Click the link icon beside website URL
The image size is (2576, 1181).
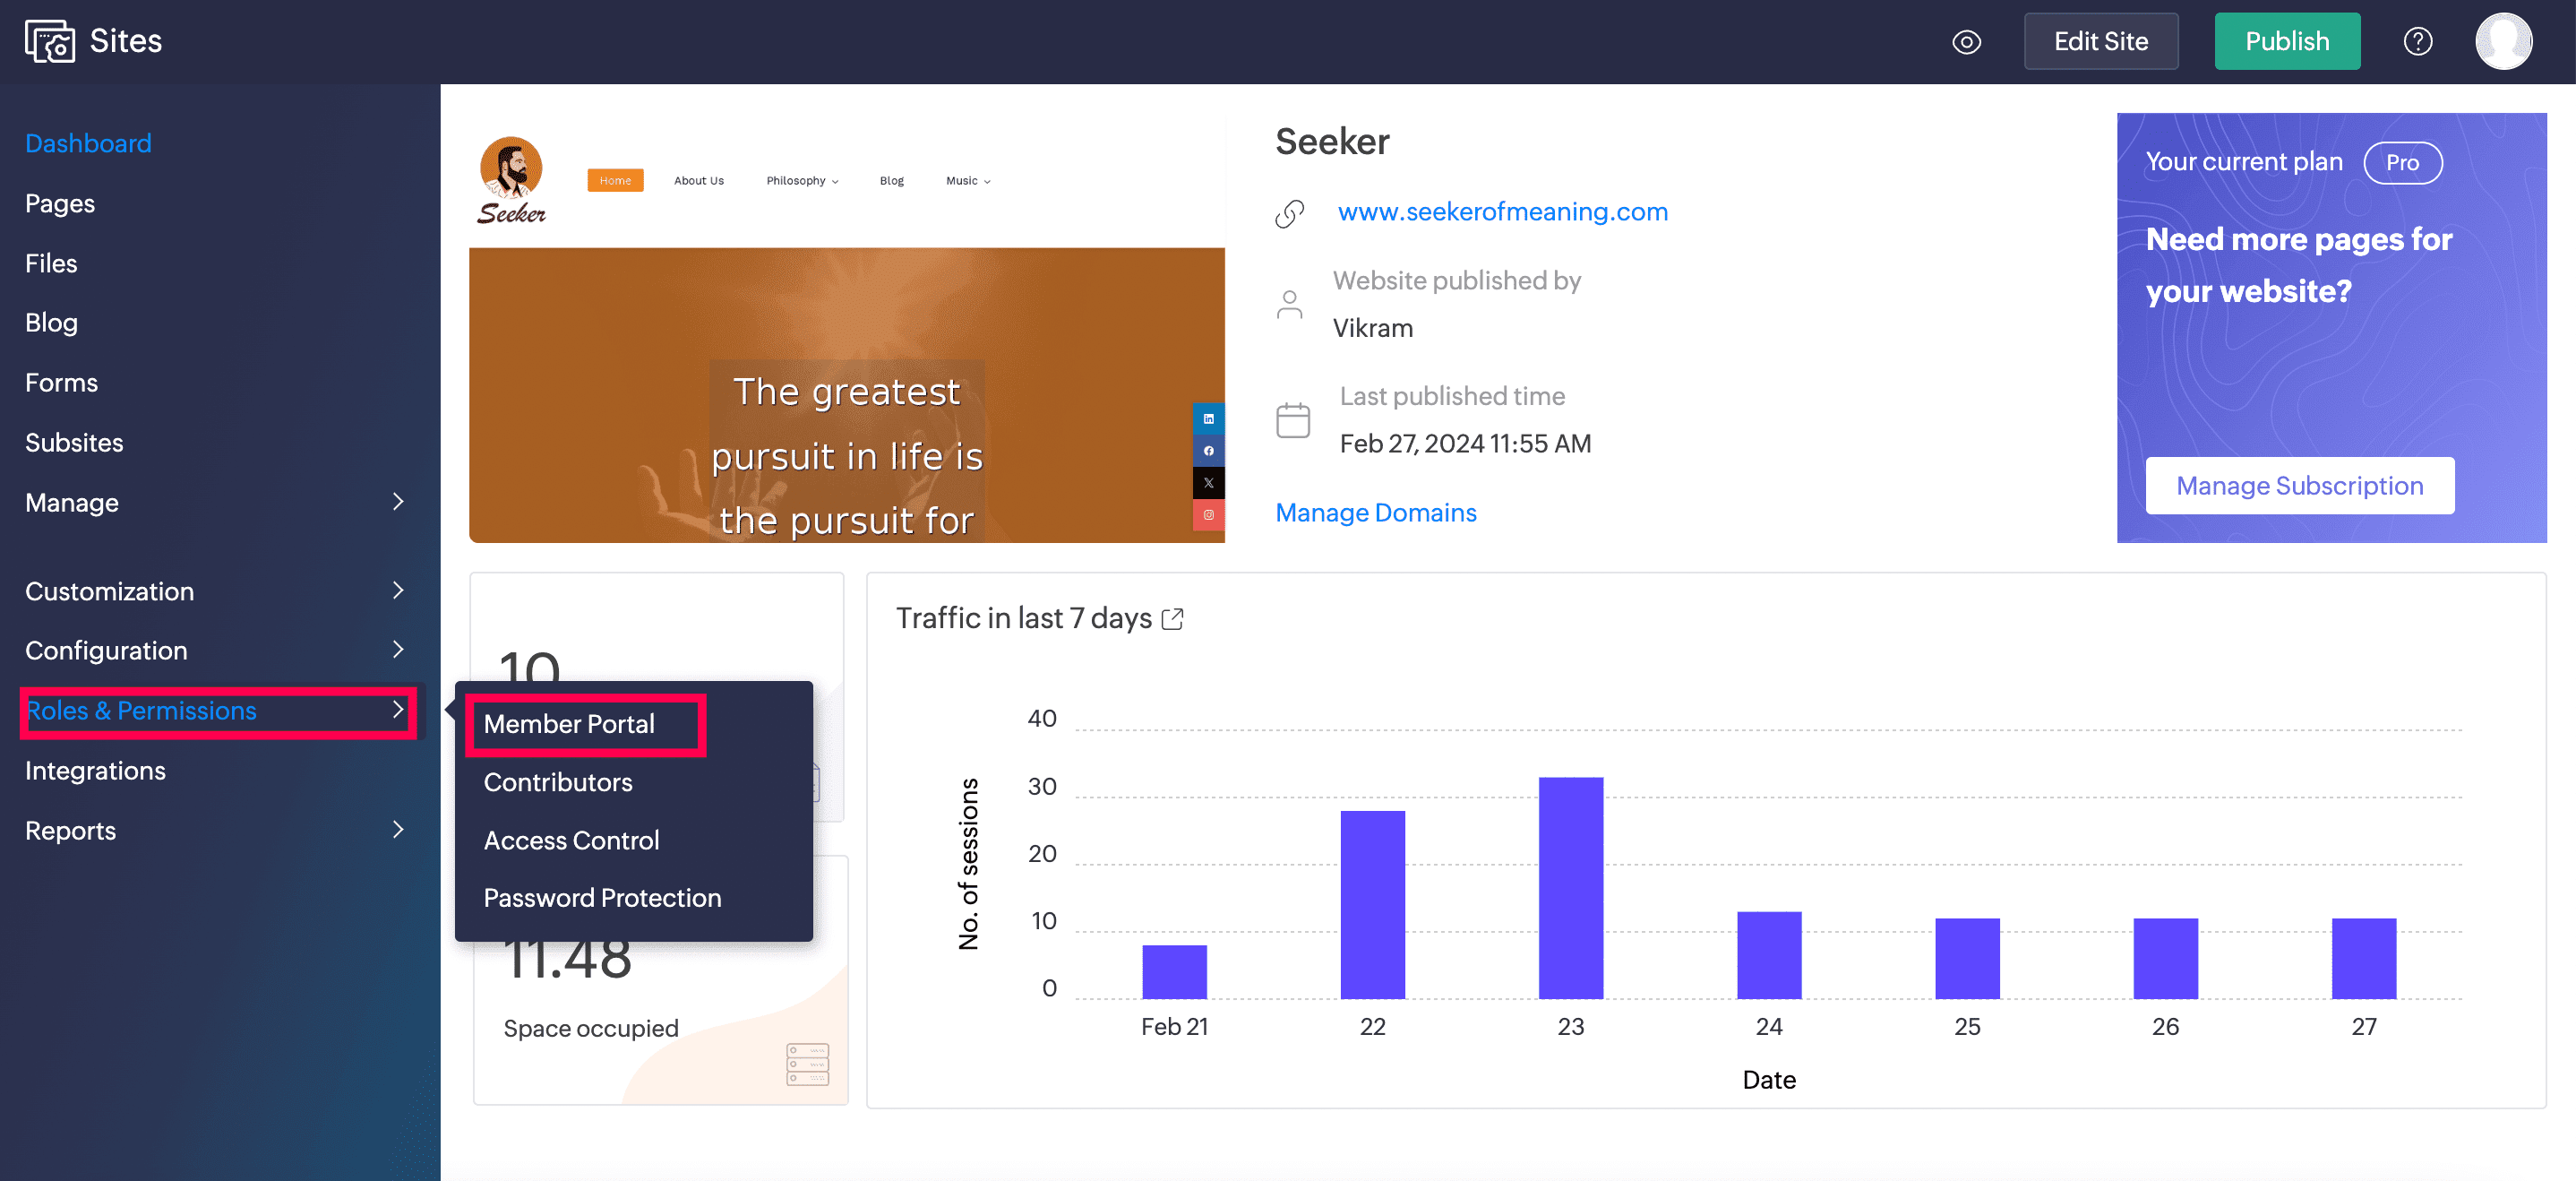tap(1290, 213)
